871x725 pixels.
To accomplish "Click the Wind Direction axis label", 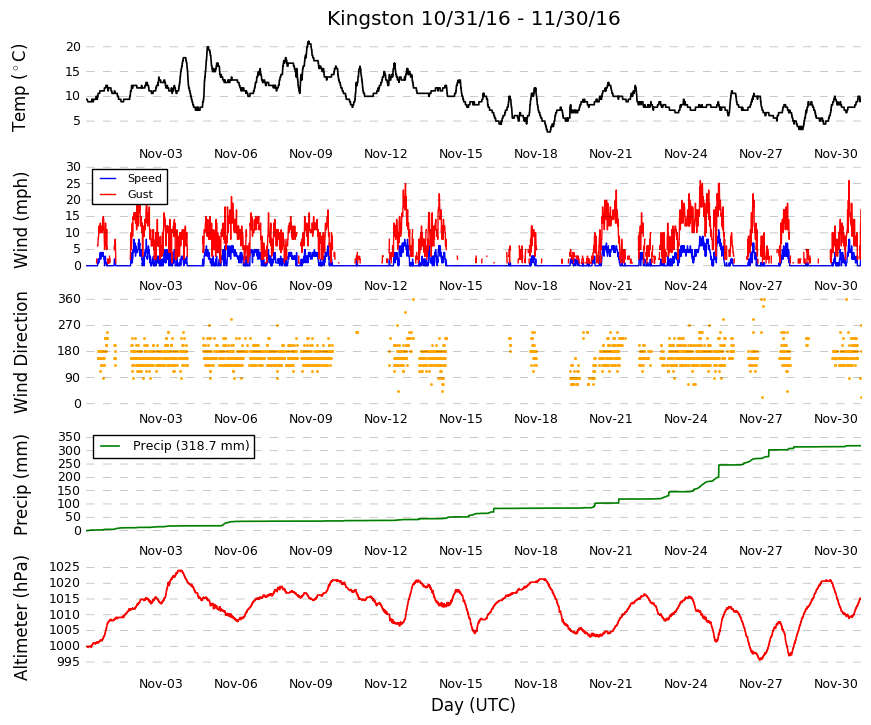I will [x=19, y=352].
